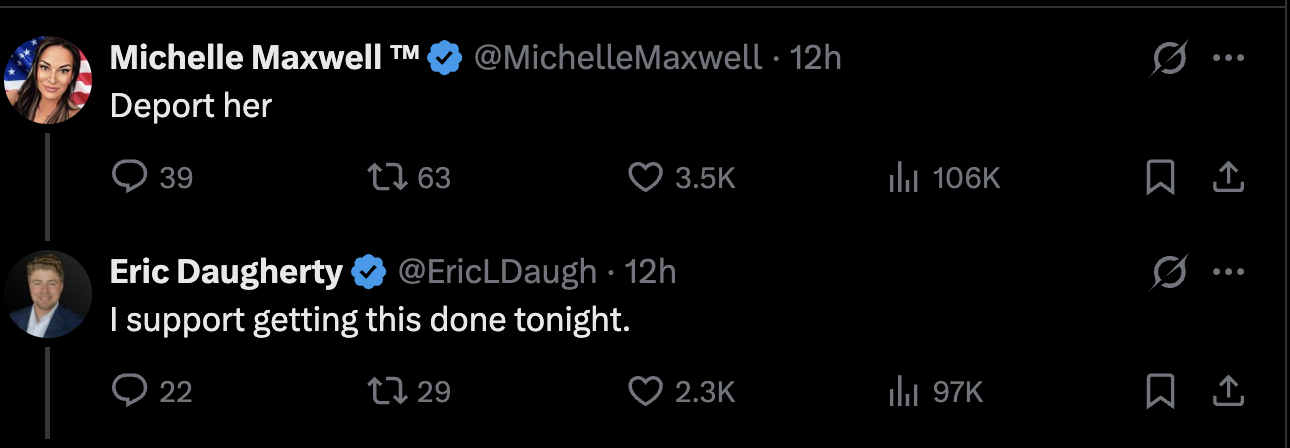Image resolution: width=1290 pixels, height=448 pixels.
Task: Reply to Eric Daugherty's tweet
Action: pos(129,391)
